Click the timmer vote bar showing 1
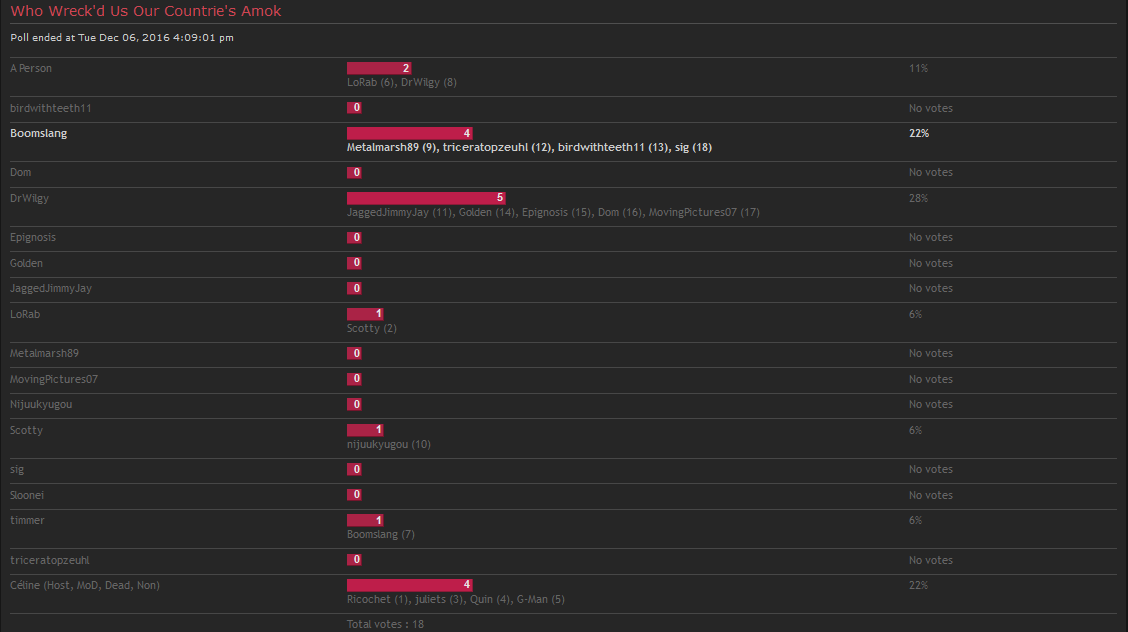The height and width of the screenshot is (632, 1128). point(365,520)
